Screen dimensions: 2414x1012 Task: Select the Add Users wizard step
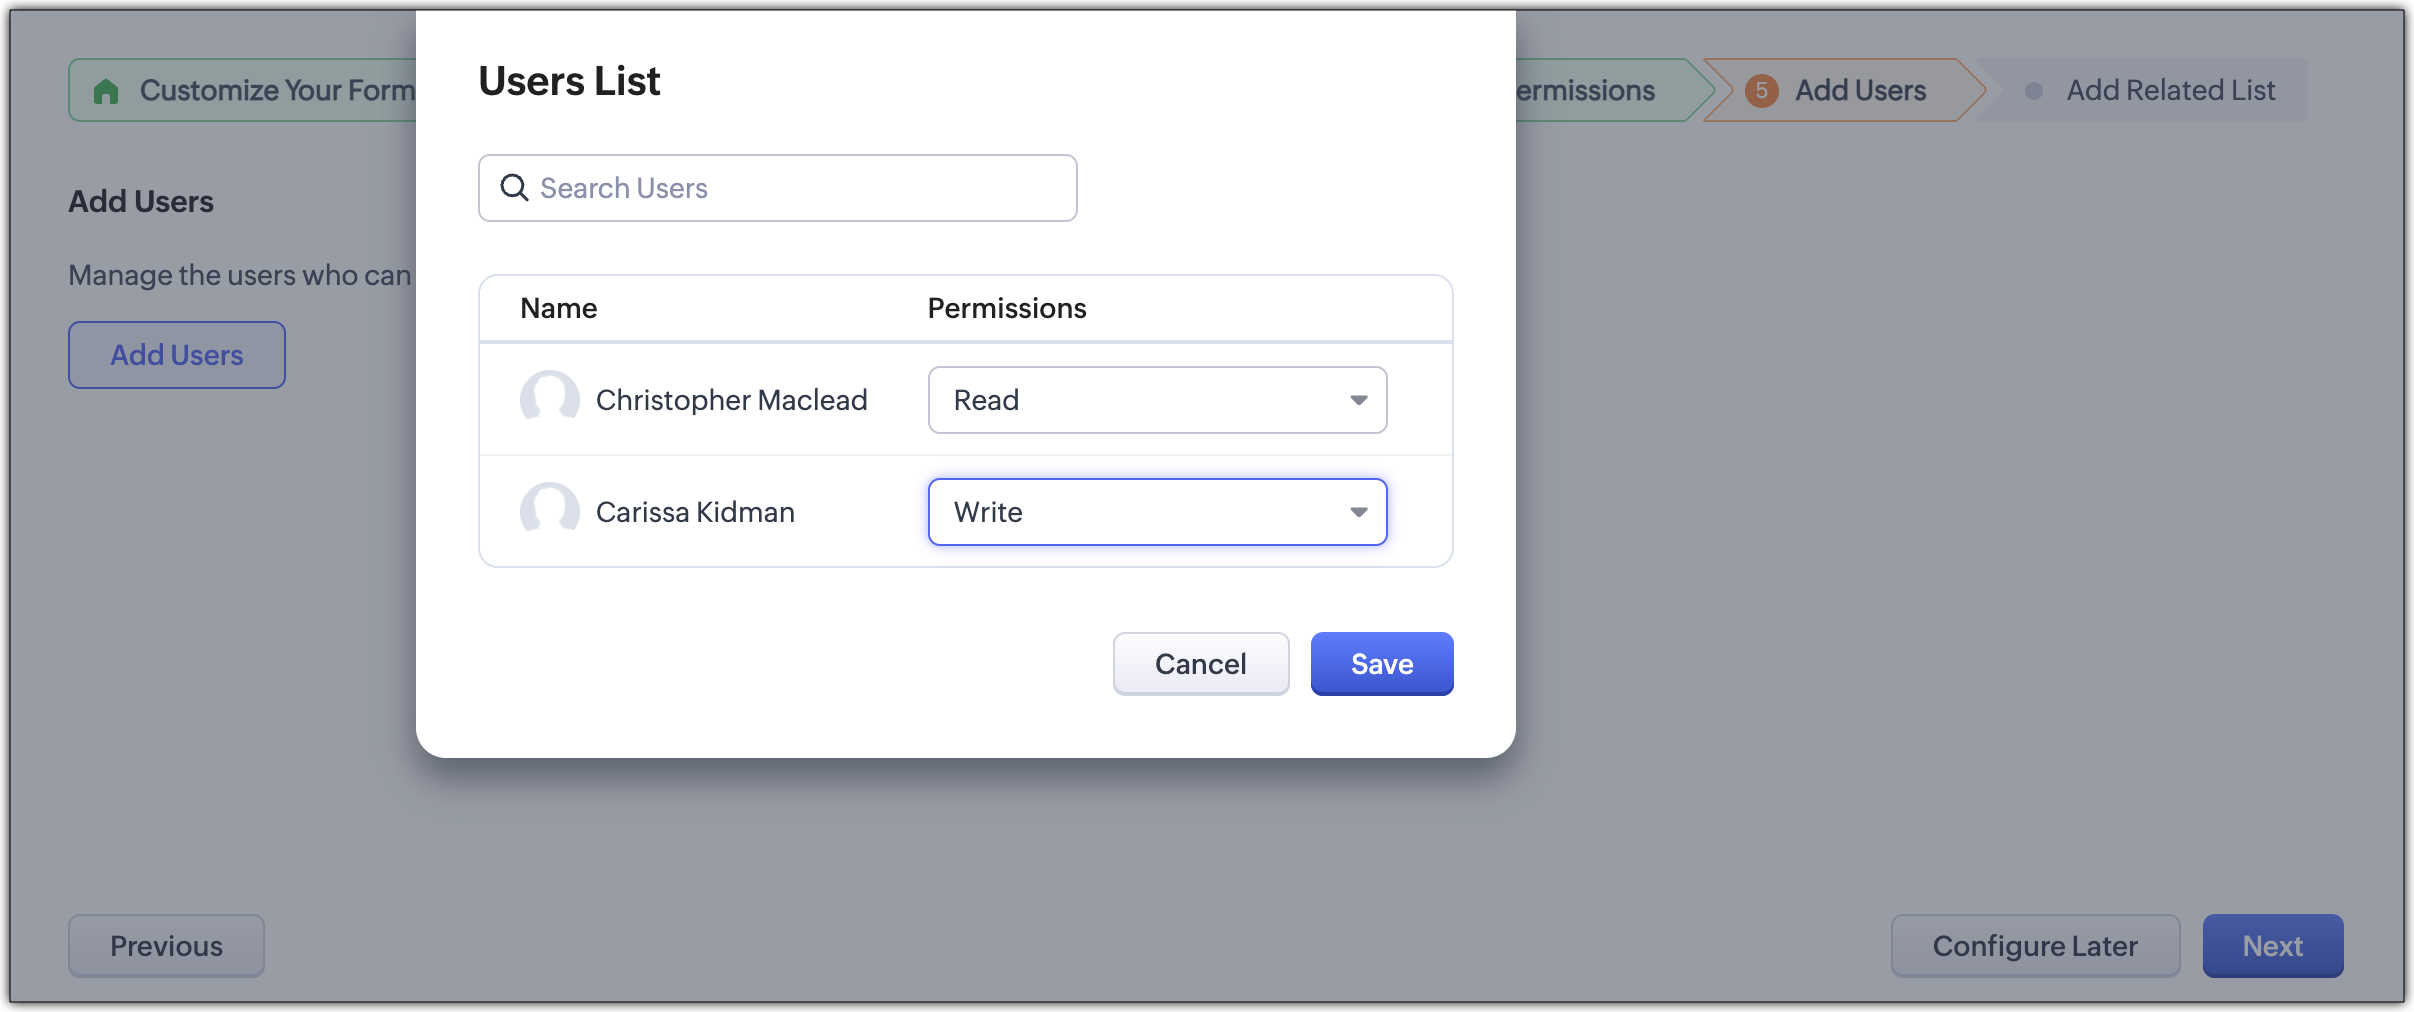pos(1859,91)
